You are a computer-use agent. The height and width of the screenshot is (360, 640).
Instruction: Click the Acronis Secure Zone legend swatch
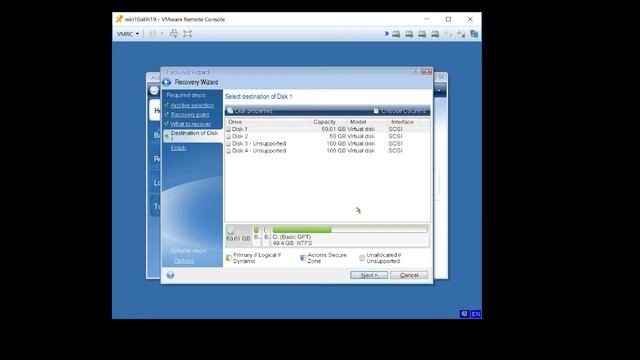tap(303, 258)
